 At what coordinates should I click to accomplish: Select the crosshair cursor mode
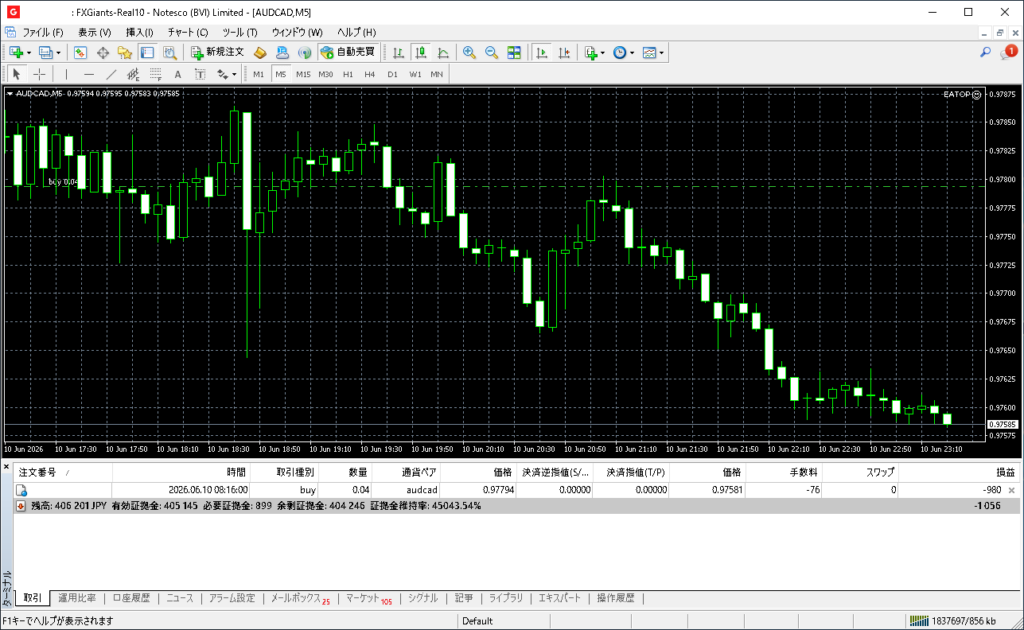point(39,74)
